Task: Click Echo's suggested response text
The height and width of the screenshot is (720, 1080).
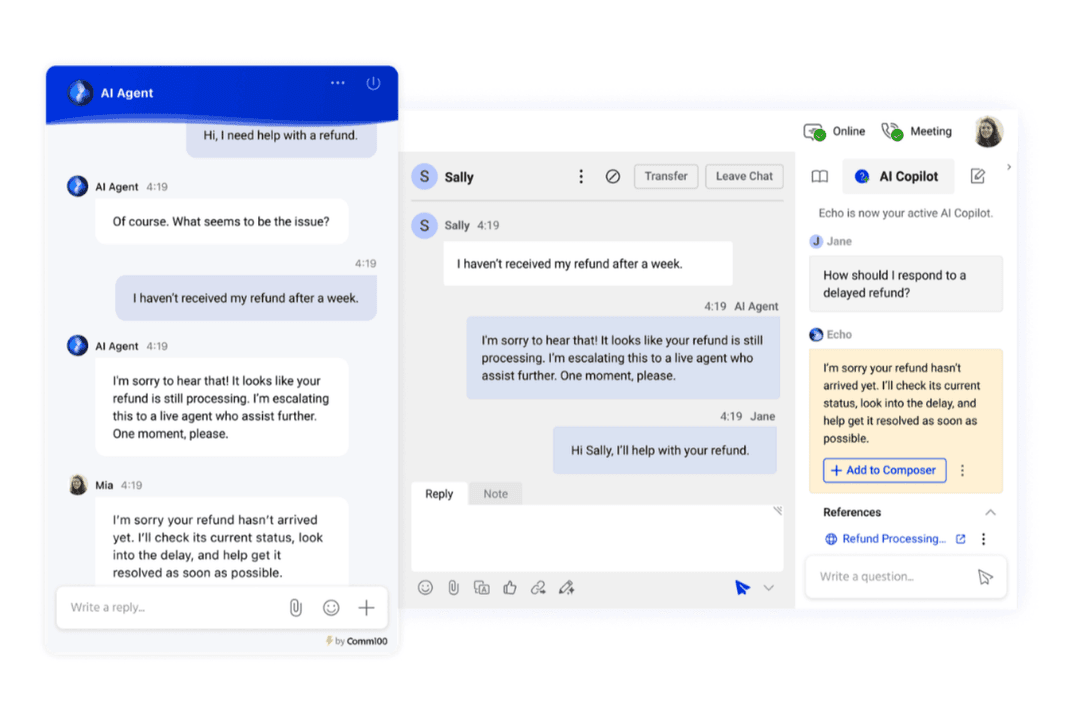Action: 901,403
